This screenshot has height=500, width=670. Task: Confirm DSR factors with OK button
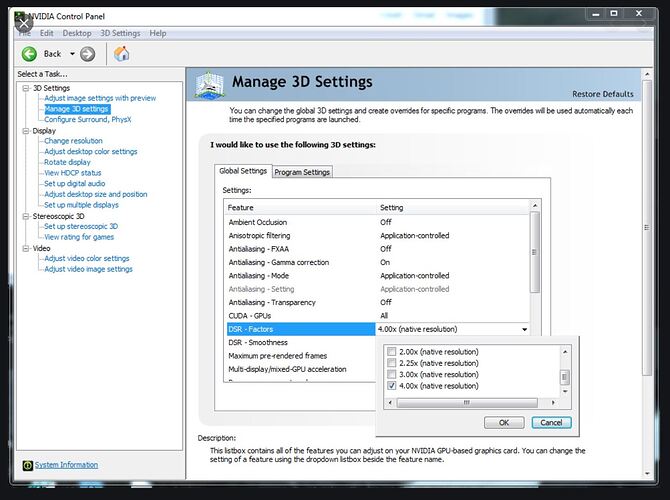coord(504,423)
